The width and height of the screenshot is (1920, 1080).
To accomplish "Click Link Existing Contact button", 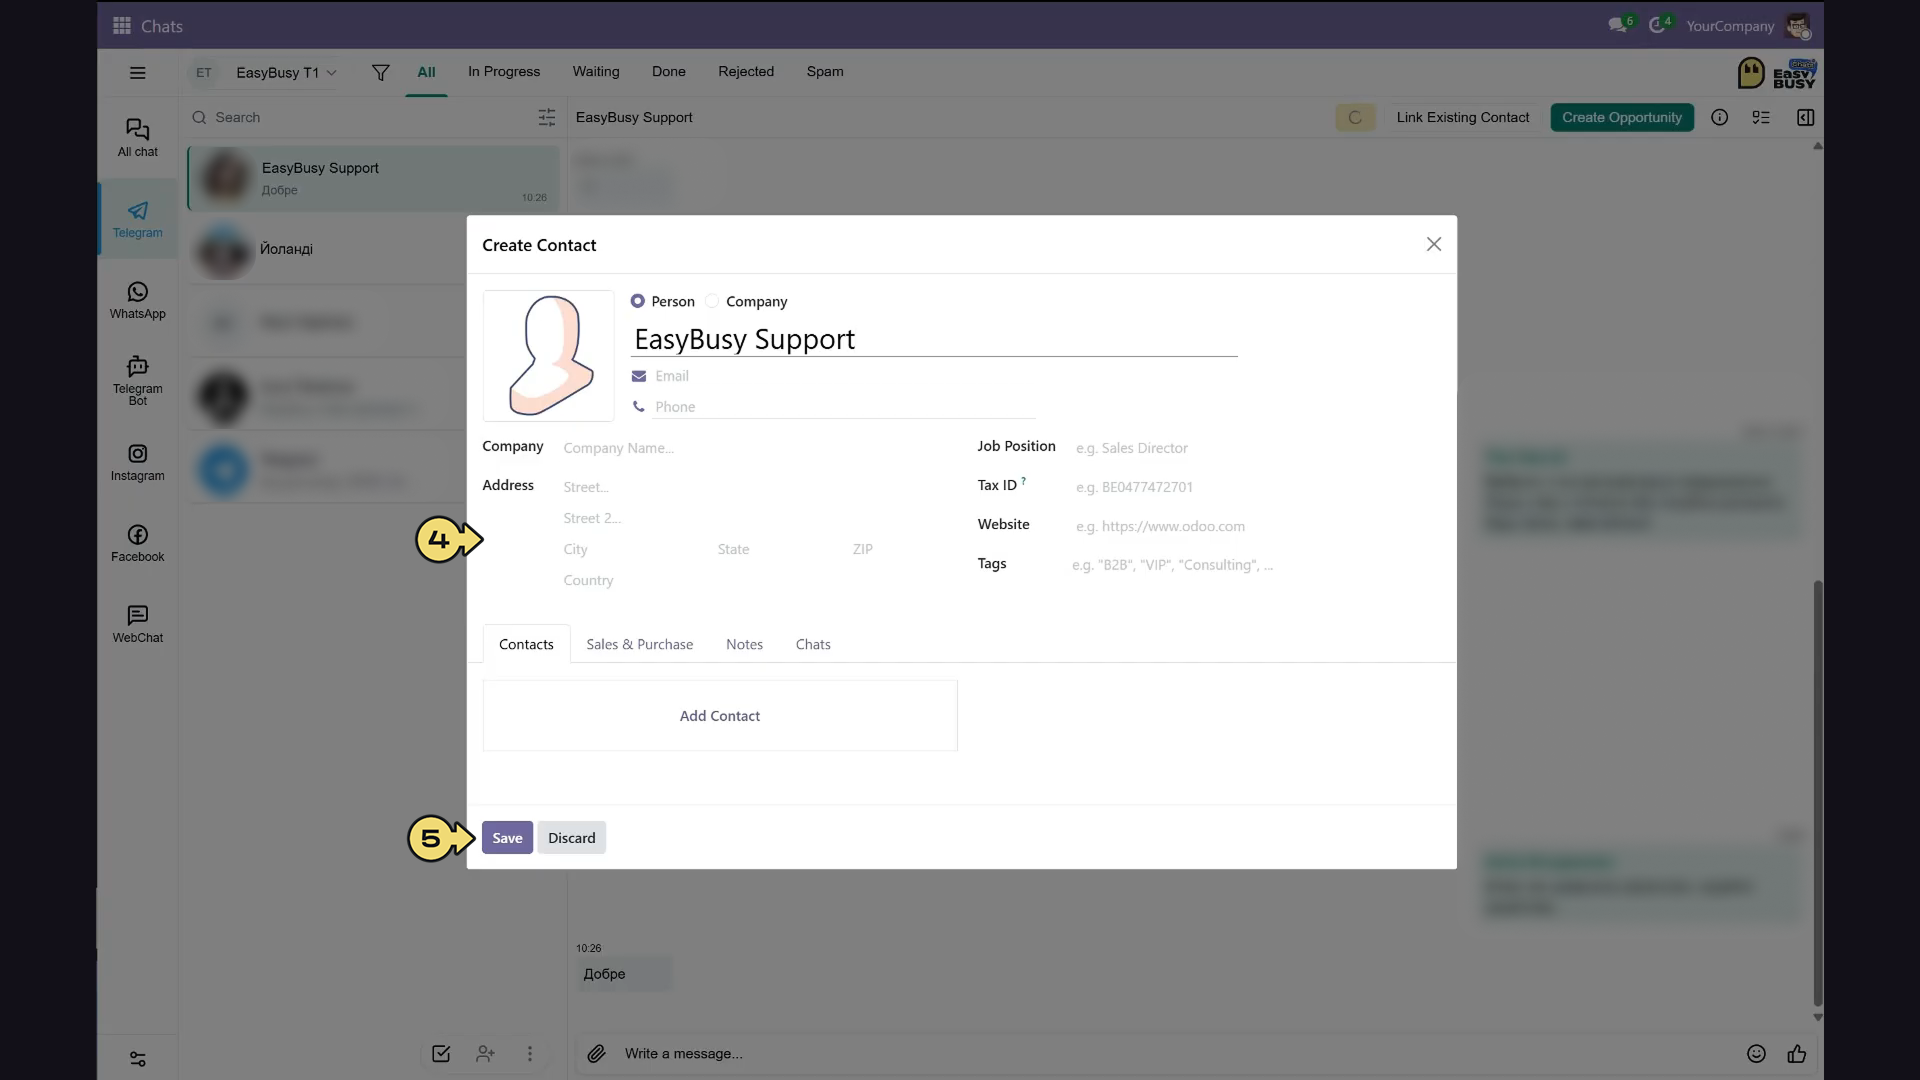I will pos(1463,118).
